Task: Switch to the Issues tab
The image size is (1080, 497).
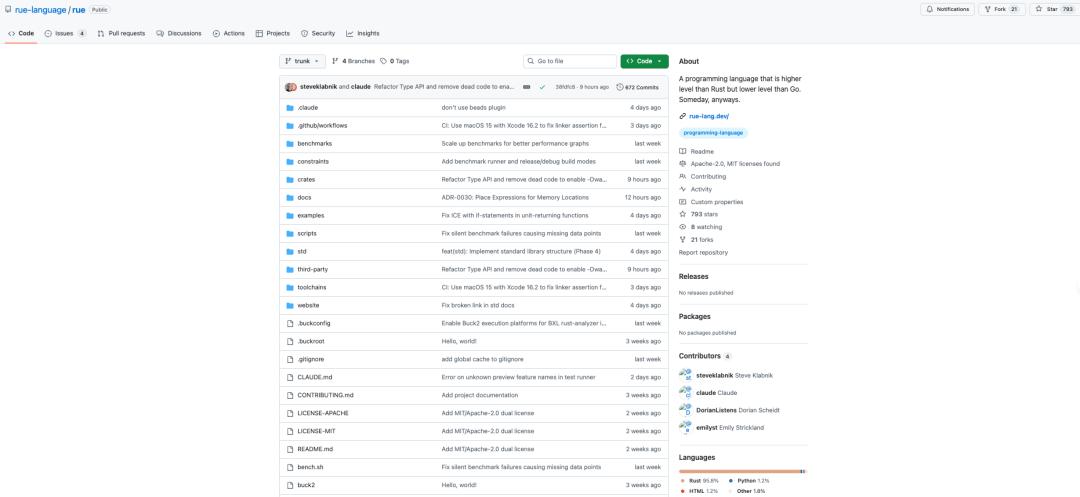Action: [65, 33]
